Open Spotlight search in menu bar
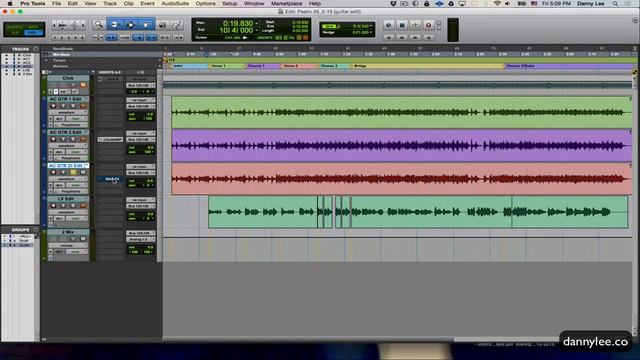 point(615,4)
